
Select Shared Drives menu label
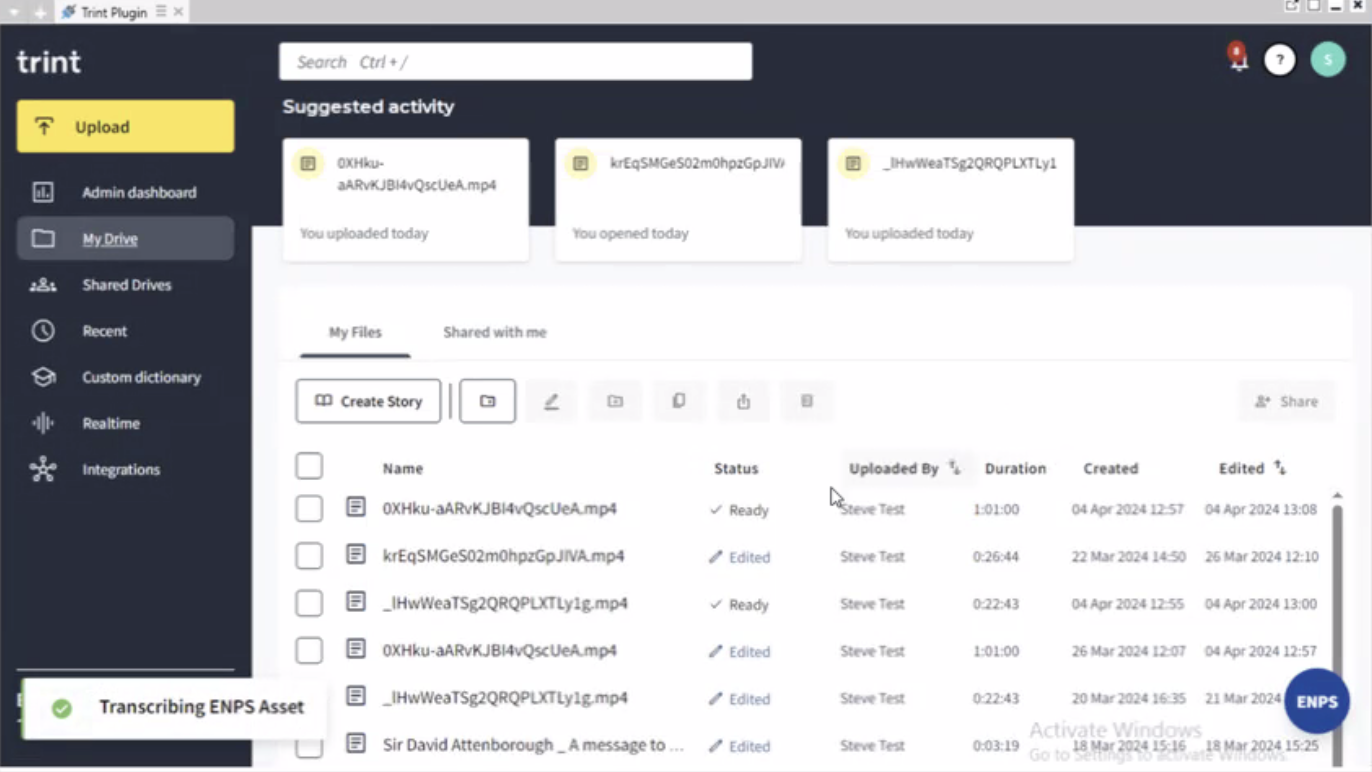(127, 285)
